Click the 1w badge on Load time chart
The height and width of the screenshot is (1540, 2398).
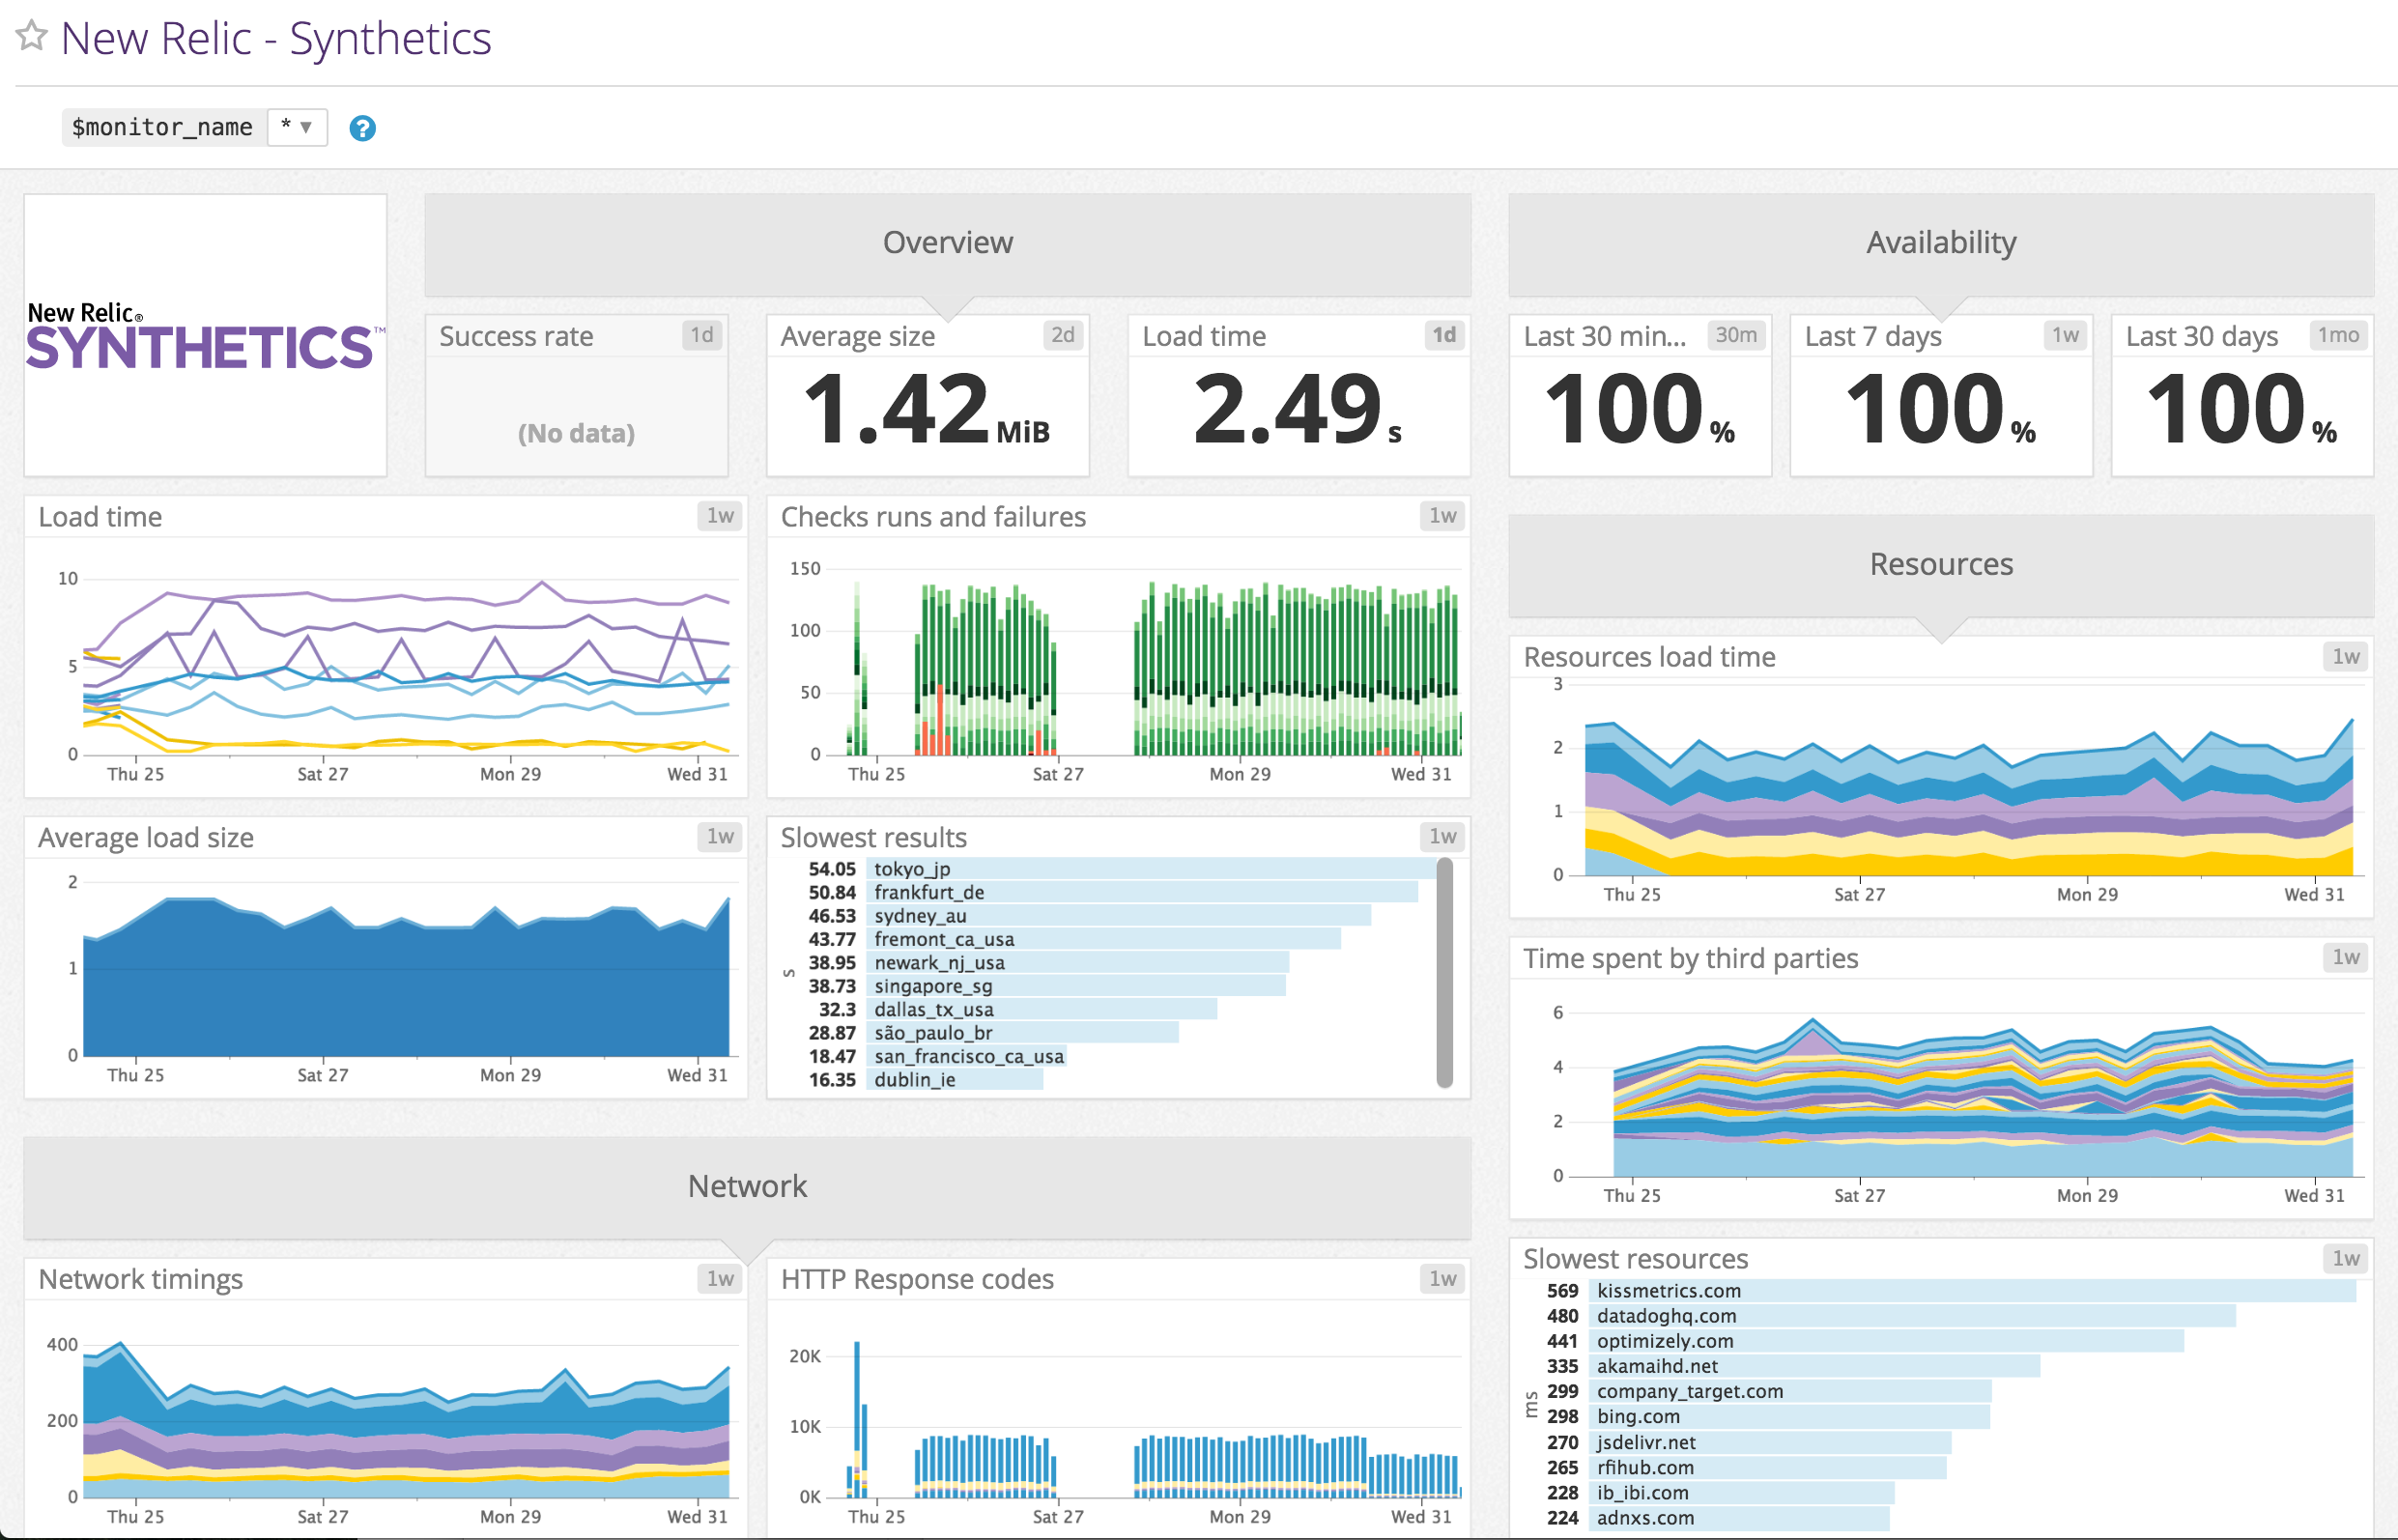point(718,516)
